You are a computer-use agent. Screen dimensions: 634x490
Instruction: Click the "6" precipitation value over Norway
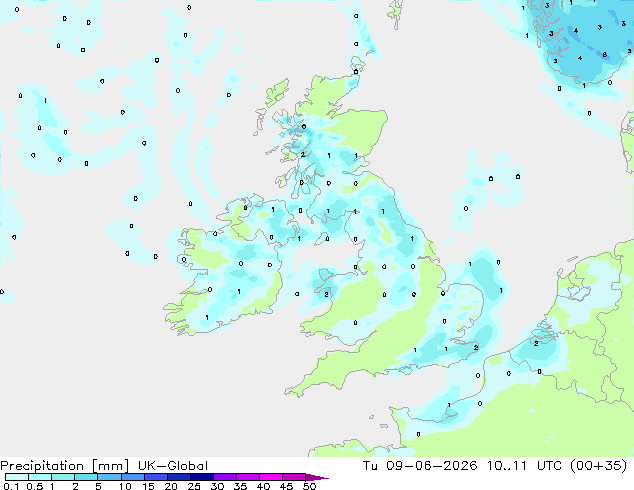[604, 55]
